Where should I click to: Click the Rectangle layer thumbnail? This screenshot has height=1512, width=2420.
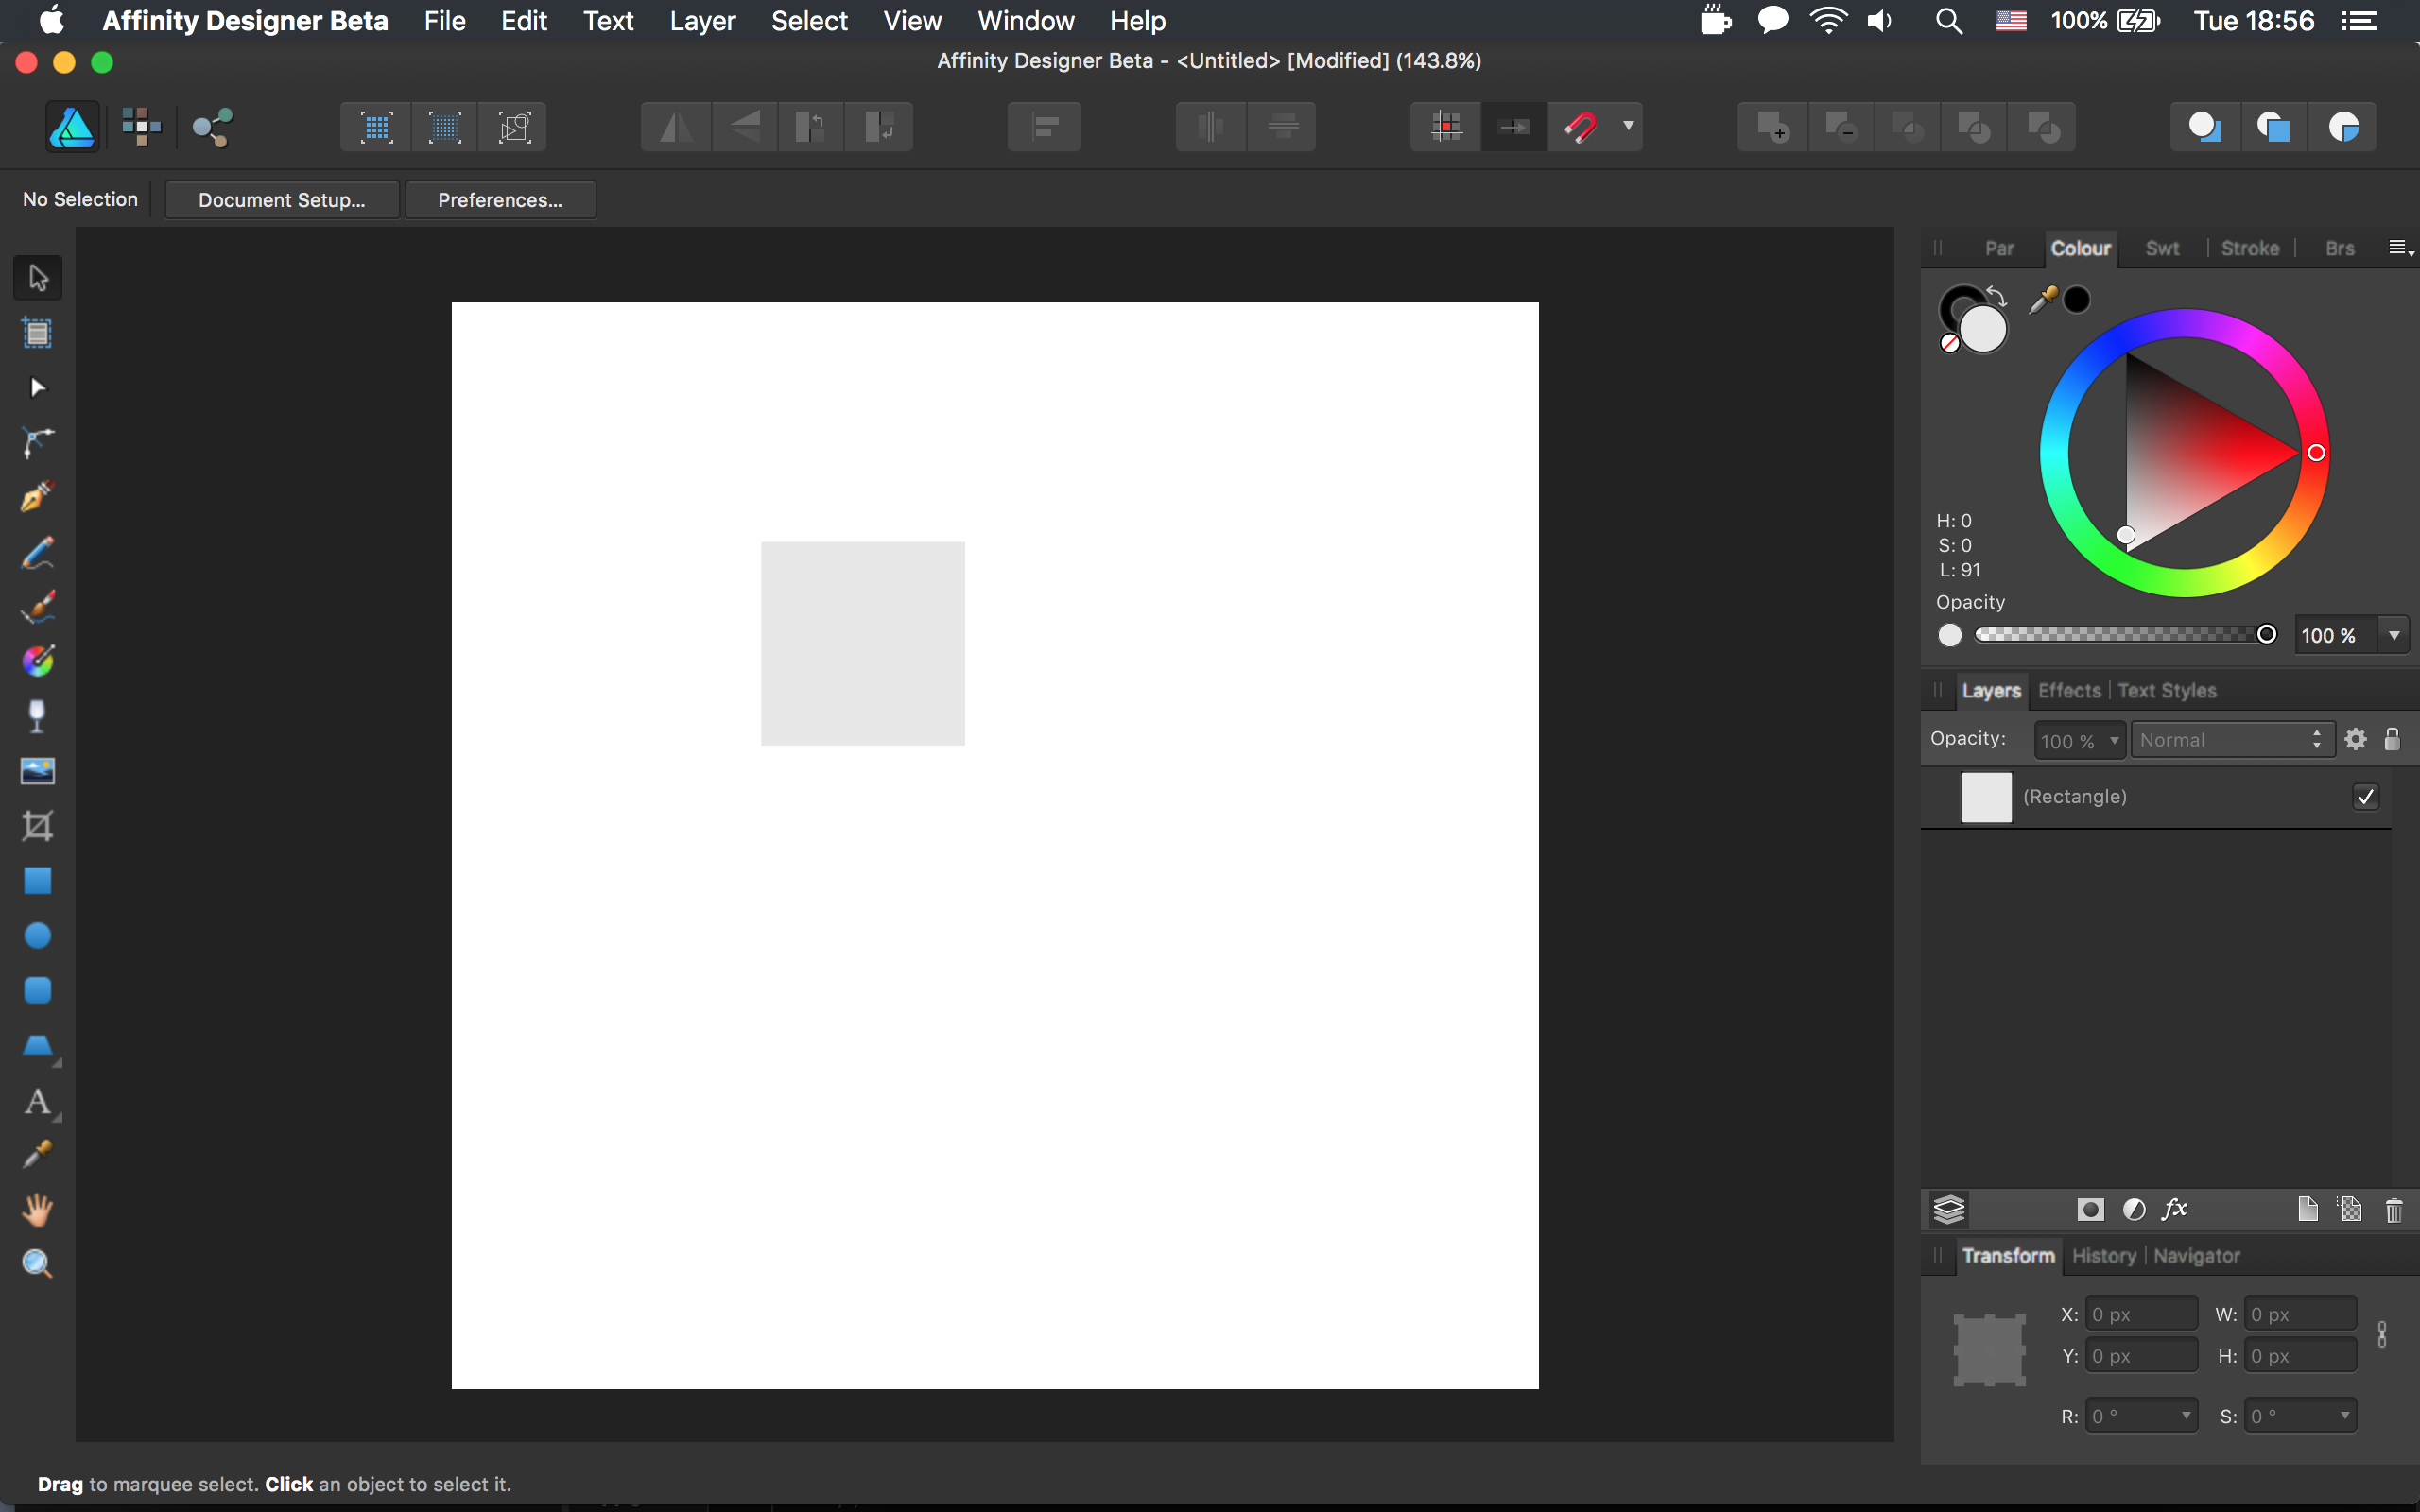(1986, 797)
